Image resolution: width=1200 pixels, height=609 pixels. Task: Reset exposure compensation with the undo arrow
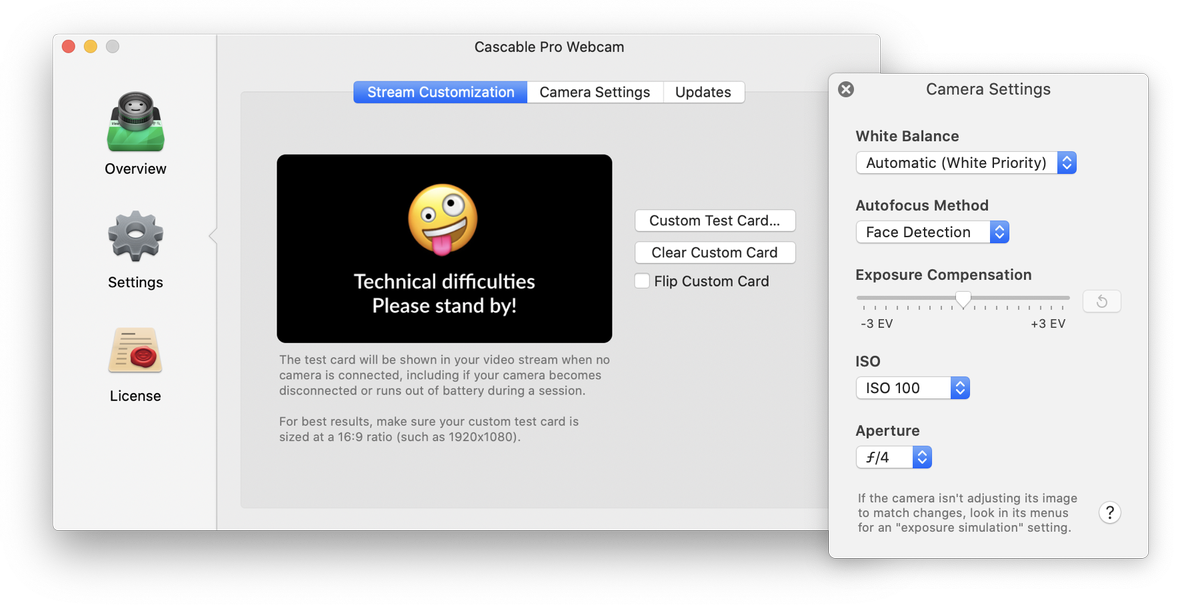click(1102, 301)
